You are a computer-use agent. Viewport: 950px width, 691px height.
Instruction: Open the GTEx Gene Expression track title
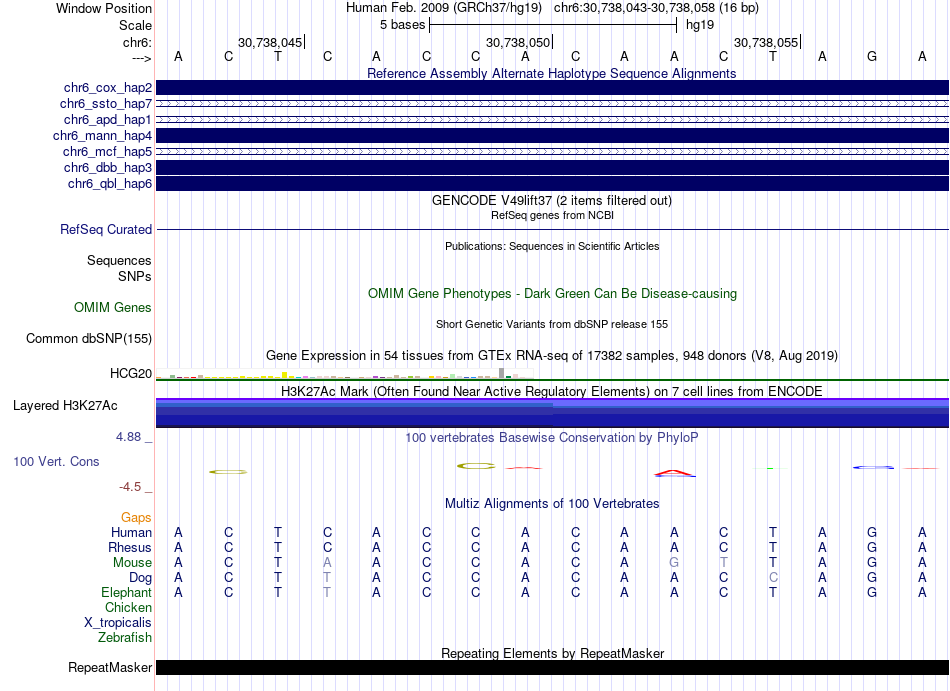coord(552,355)
